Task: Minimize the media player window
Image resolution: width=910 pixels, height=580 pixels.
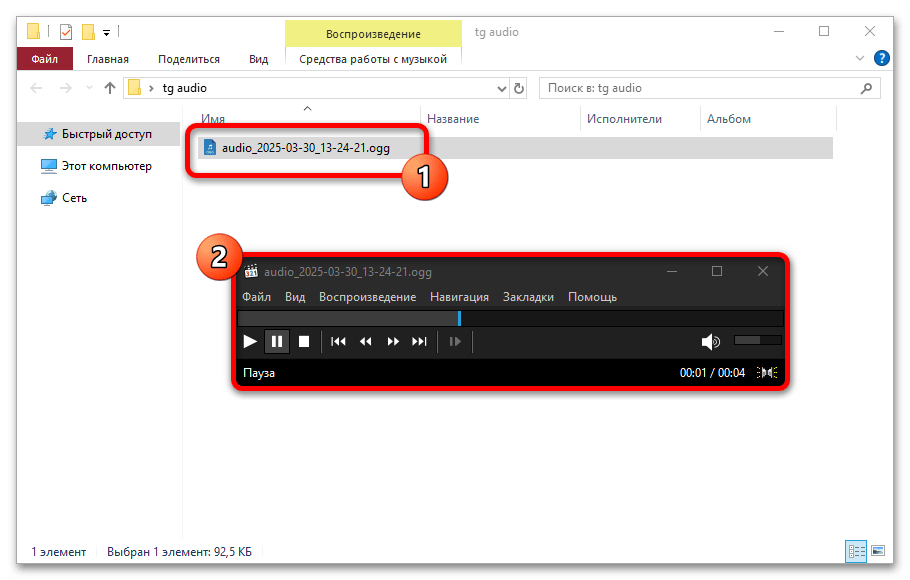Action: click(672, 271)
